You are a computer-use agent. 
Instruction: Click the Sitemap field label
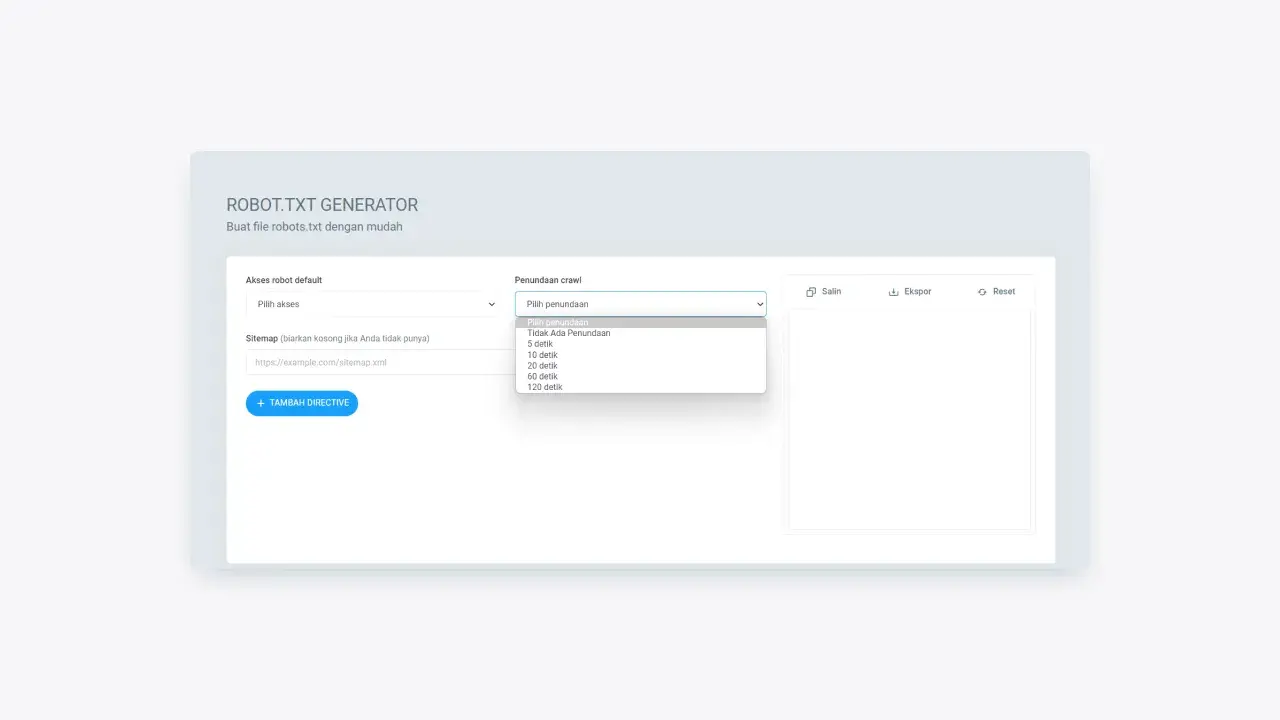tap(261, 338)
